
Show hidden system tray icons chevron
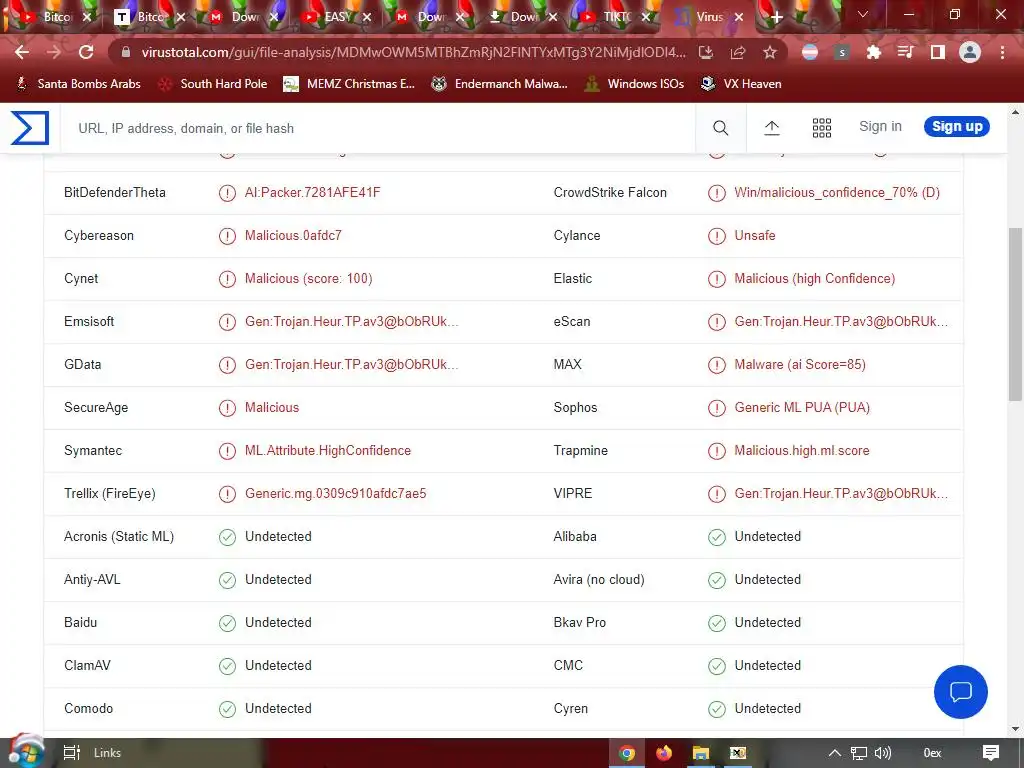coord(835,753)
